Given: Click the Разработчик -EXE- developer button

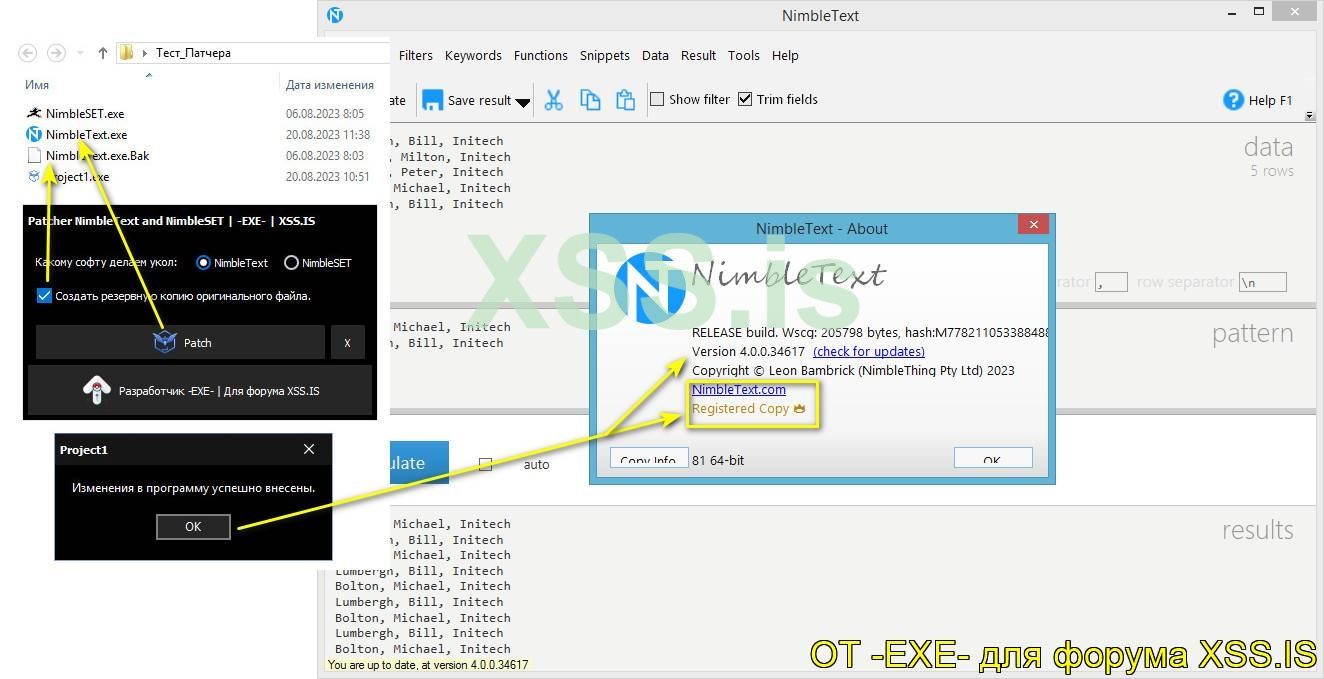Looking at the screenshot, I should coord(199,390).
